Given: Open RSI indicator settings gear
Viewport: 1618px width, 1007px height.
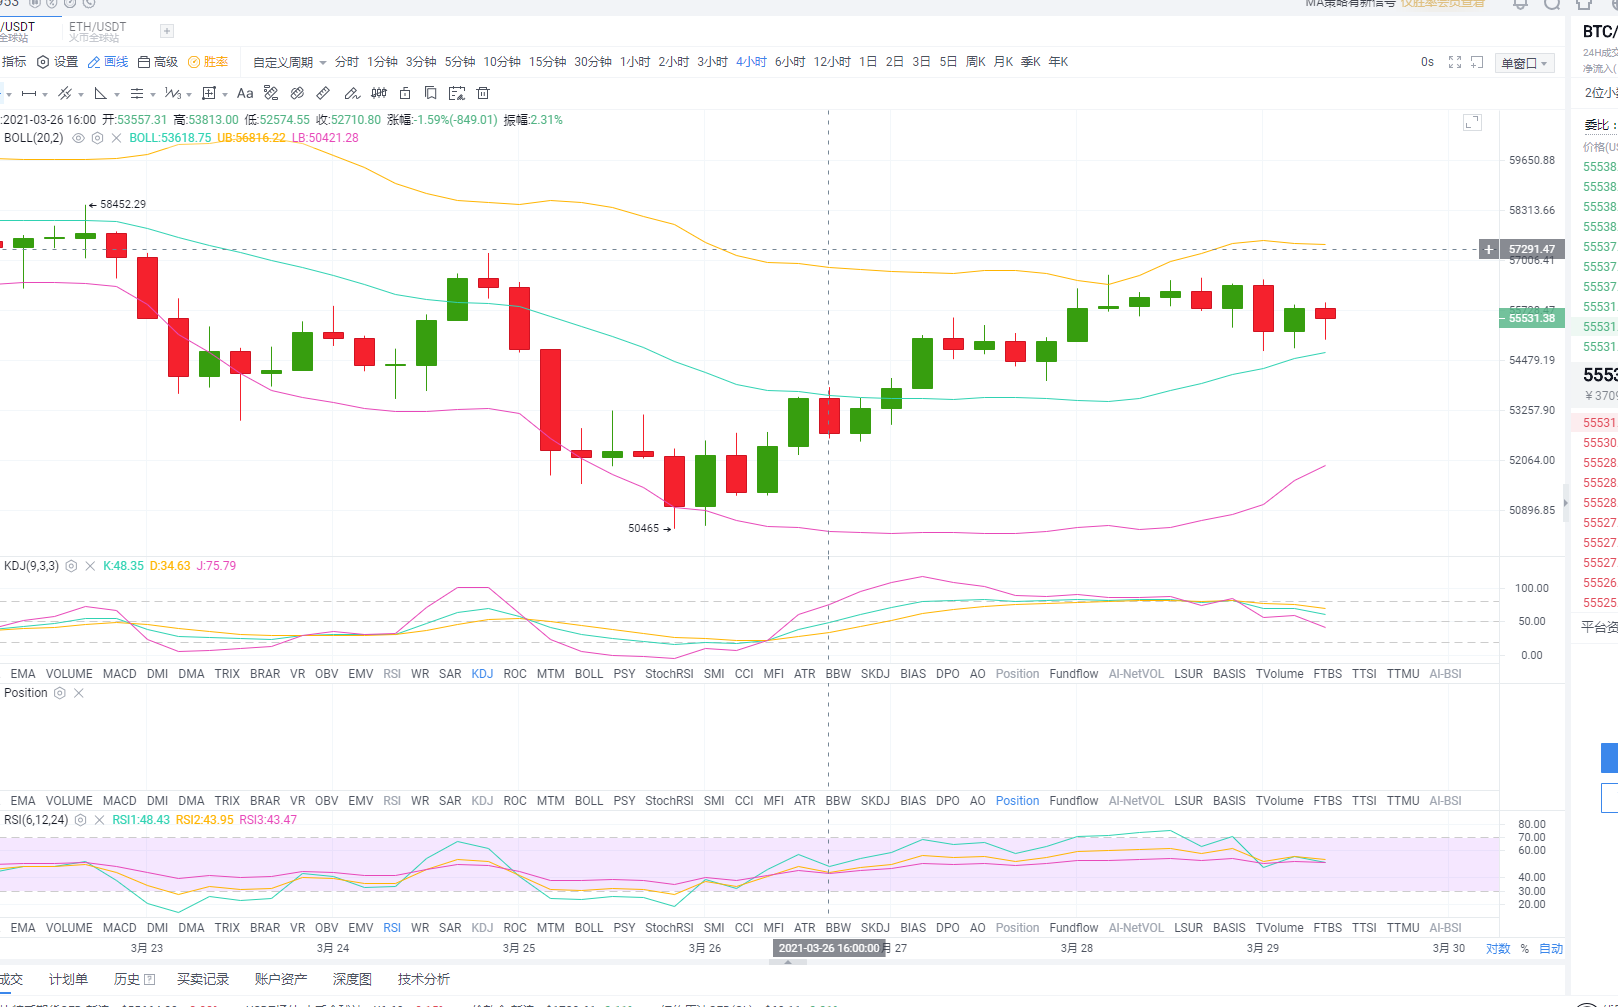Looking at the screenshot, I should coord(80,820).
